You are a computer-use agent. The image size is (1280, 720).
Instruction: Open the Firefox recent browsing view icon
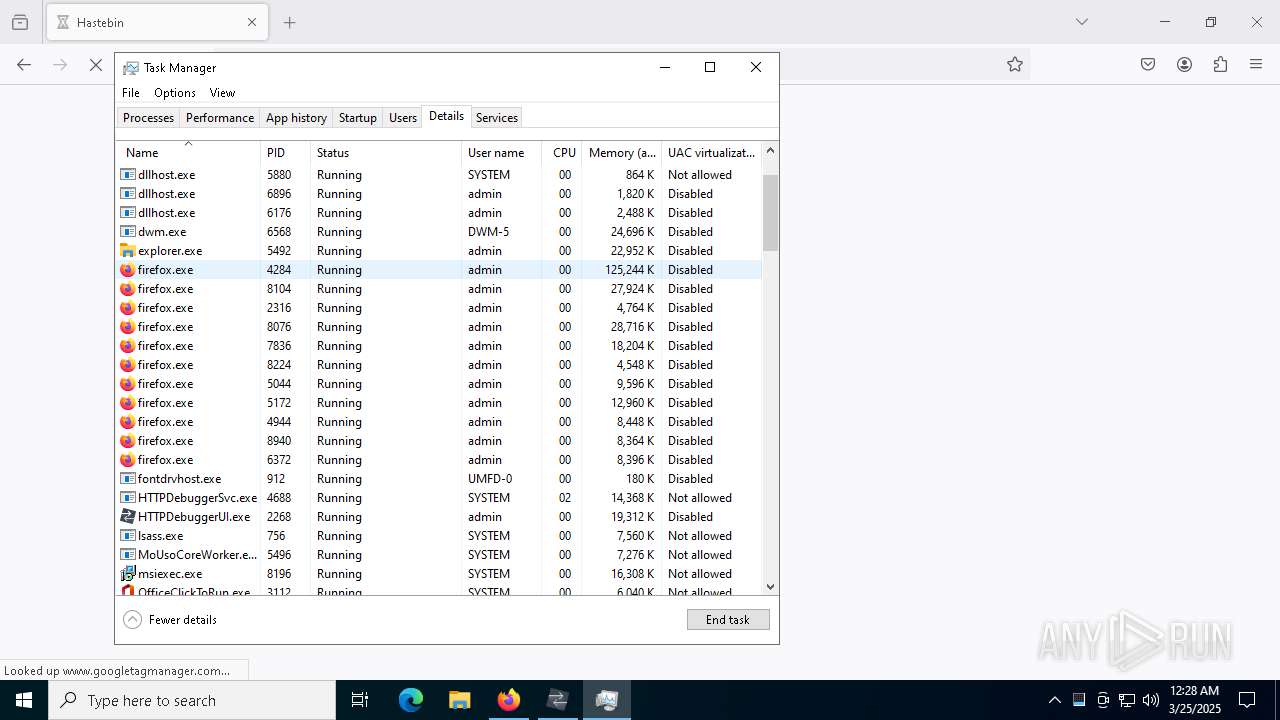click(20, 22)
